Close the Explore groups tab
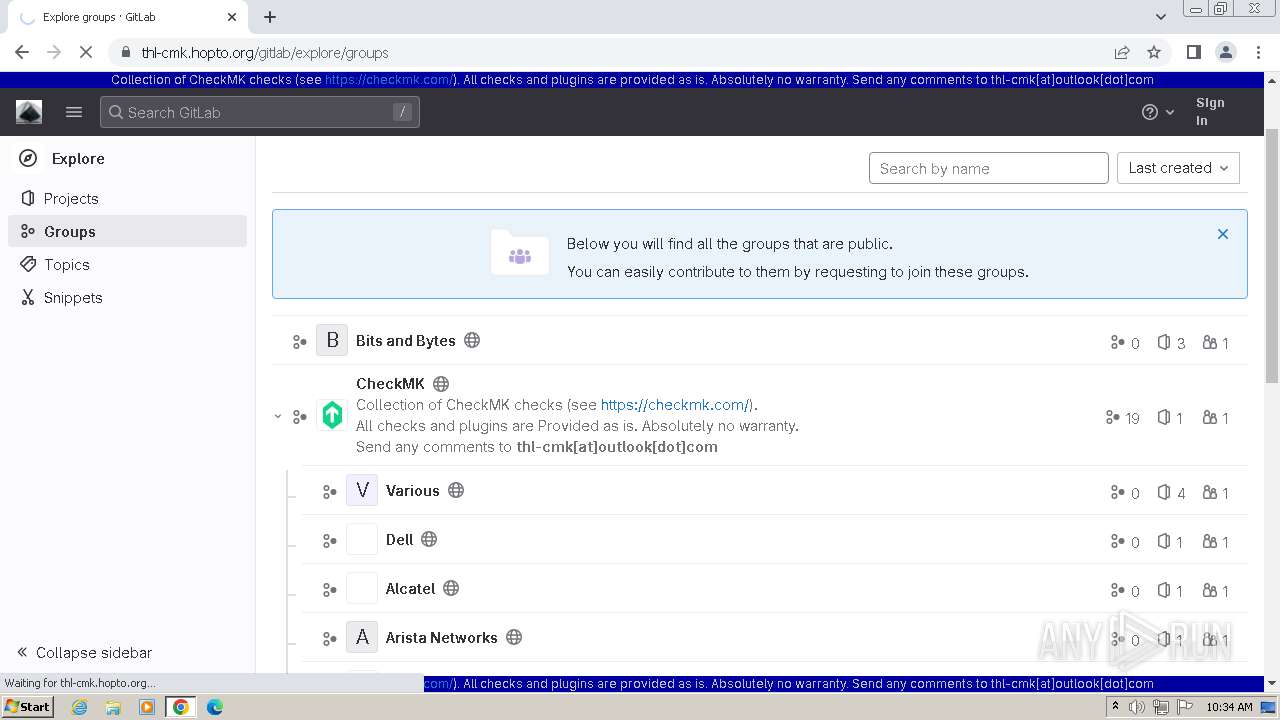Viewport: 1280px width, 720px height. click(x=232, y=17)
